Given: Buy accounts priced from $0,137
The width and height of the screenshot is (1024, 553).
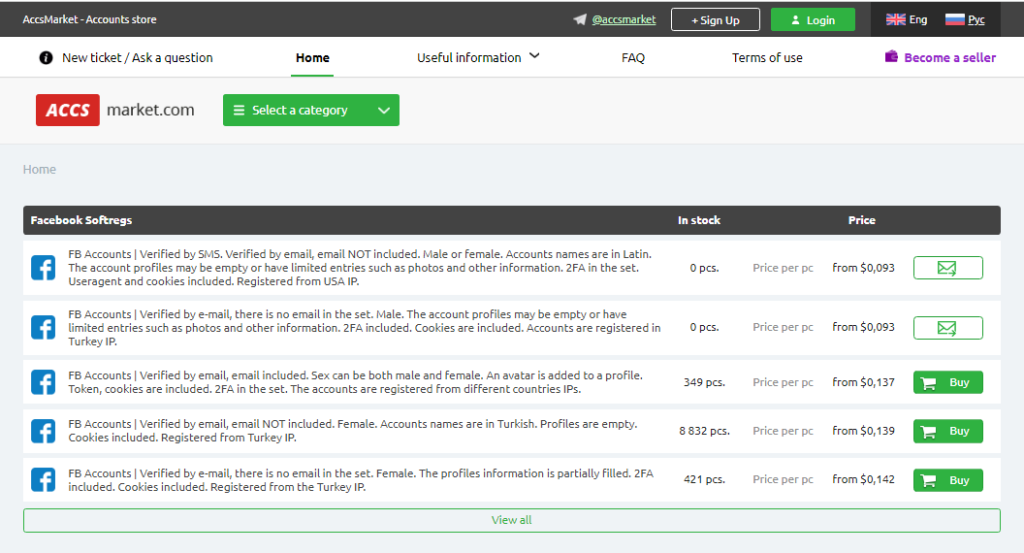Looking at the screenshot, I should [948, 383].
